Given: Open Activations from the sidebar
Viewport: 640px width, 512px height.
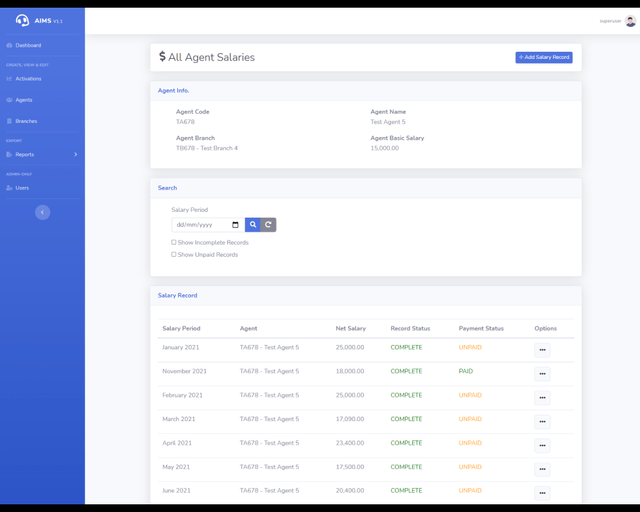Looking at the screenshot, I should point(28,78).
